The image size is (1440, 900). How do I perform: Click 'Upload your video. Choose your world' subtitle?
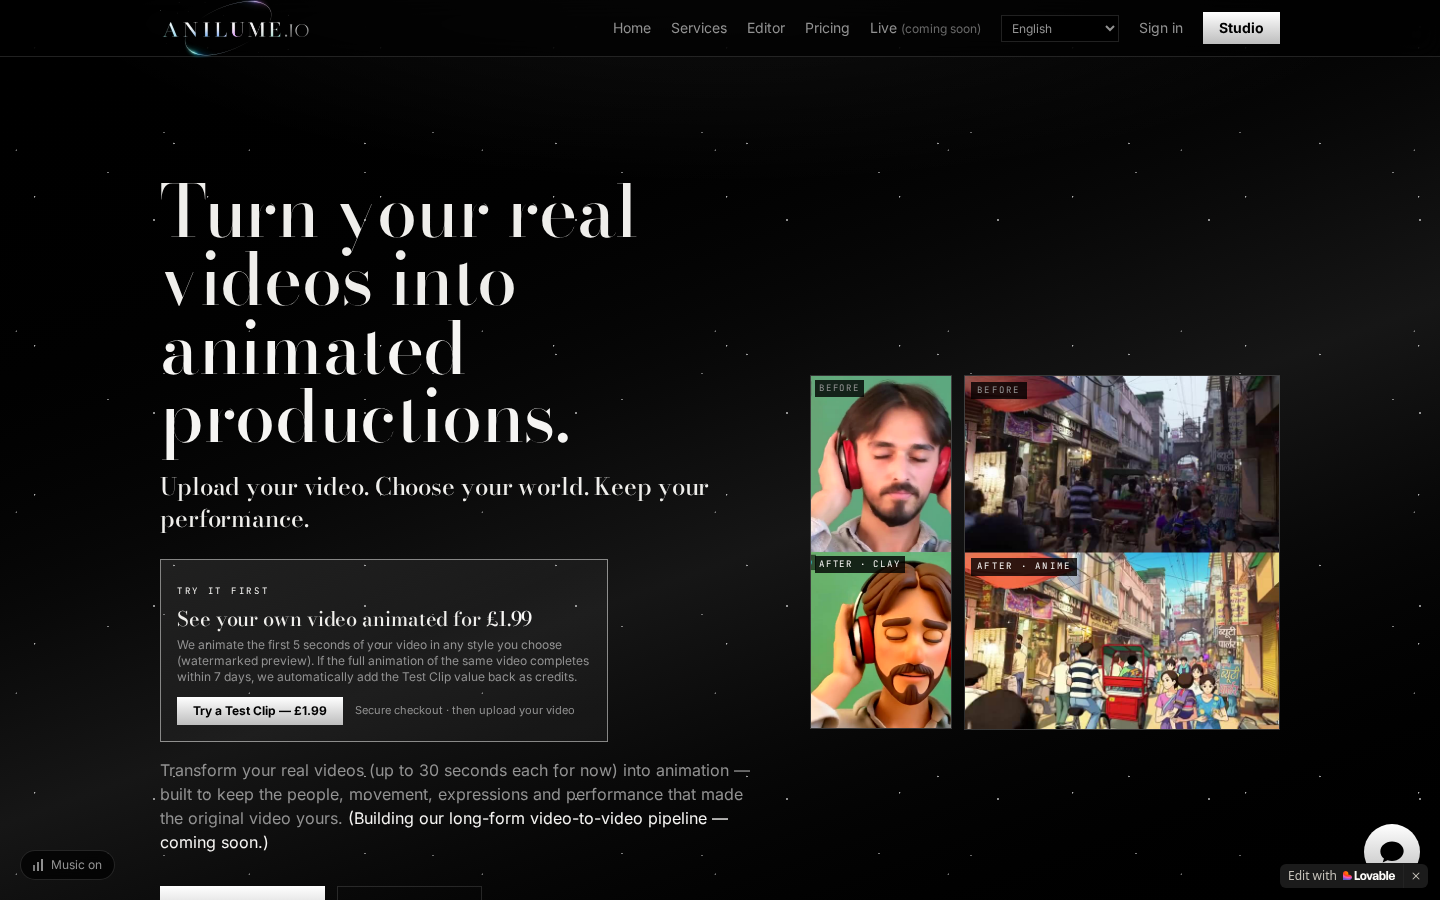coord(434,503)
